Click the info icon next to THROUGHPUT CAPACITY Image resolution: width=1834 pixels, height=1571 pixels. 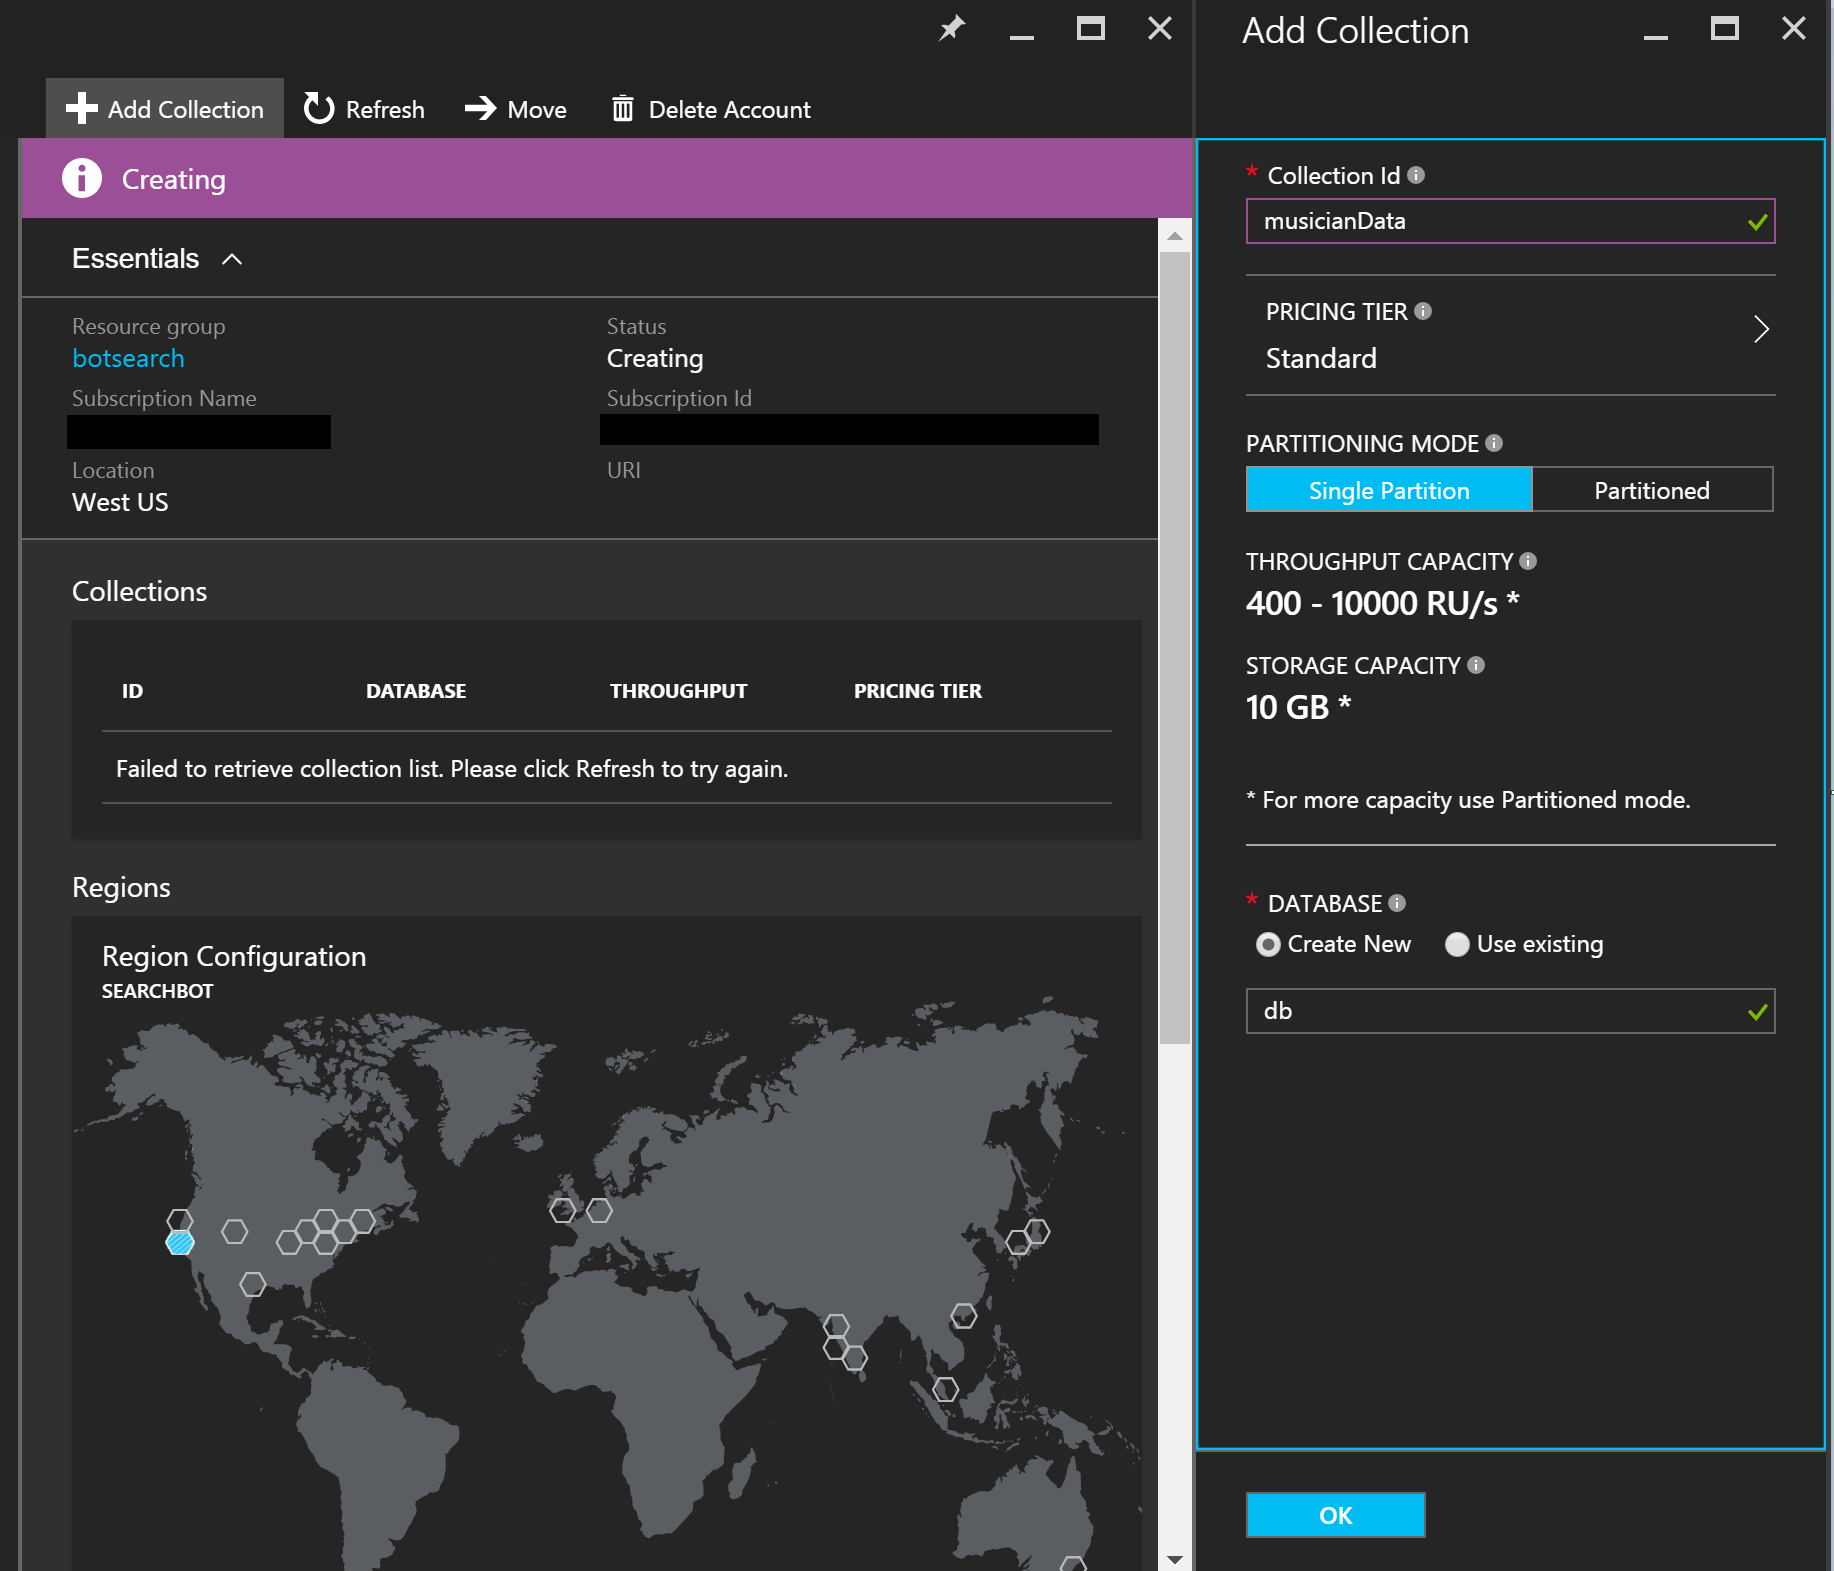(1528, 561)
